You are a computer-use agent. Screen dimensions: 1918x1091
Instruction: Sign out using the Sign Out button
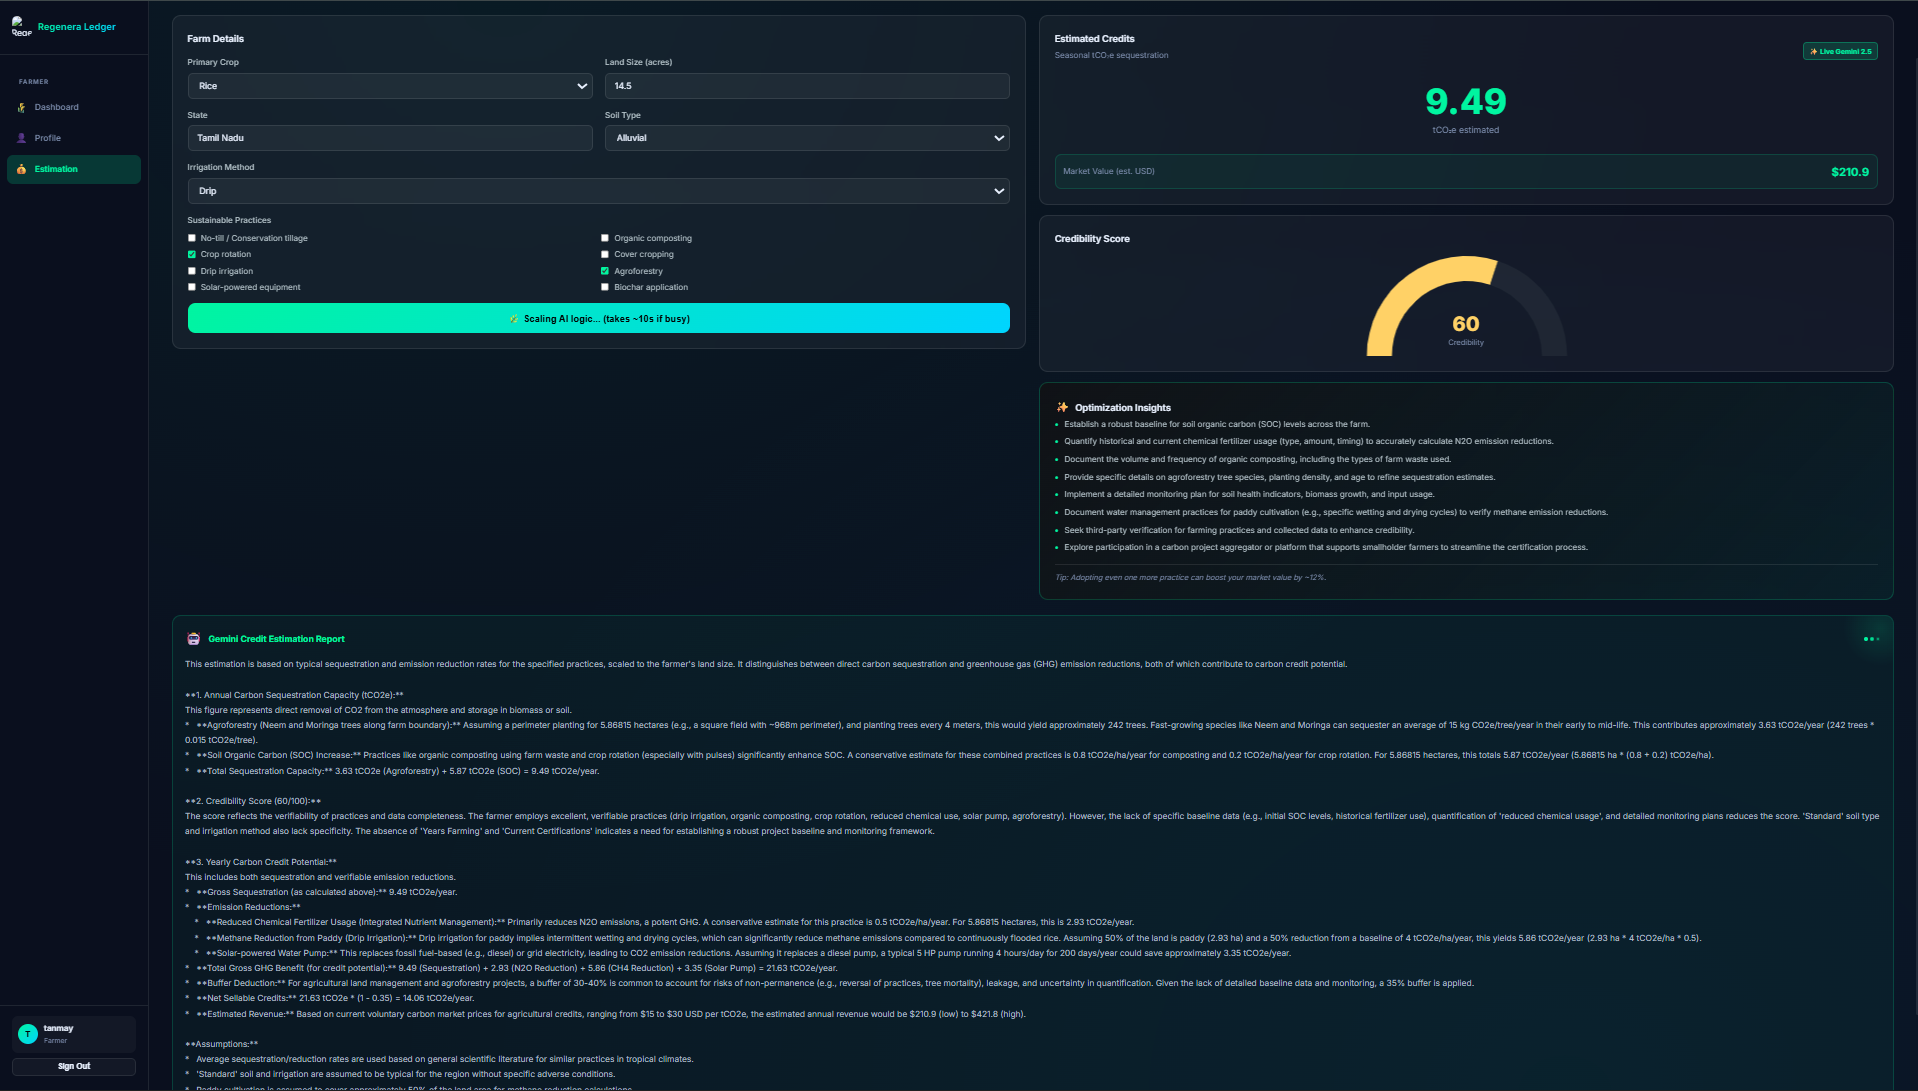pyautogui.click(x=74, y=1066)
